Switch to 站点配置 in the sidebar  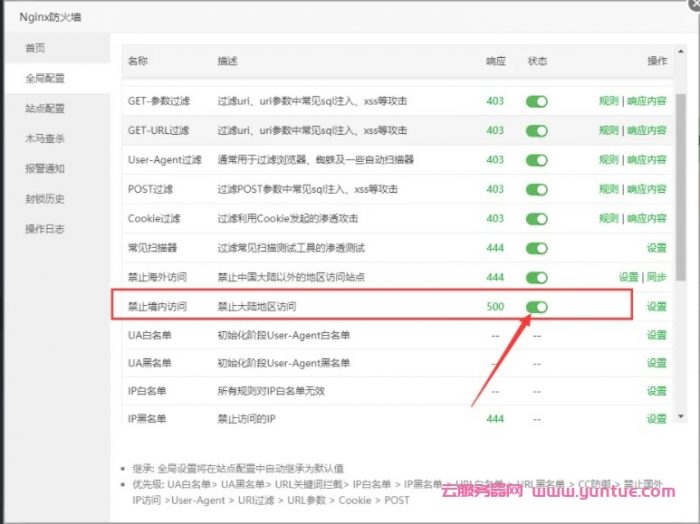pos(45,108)
